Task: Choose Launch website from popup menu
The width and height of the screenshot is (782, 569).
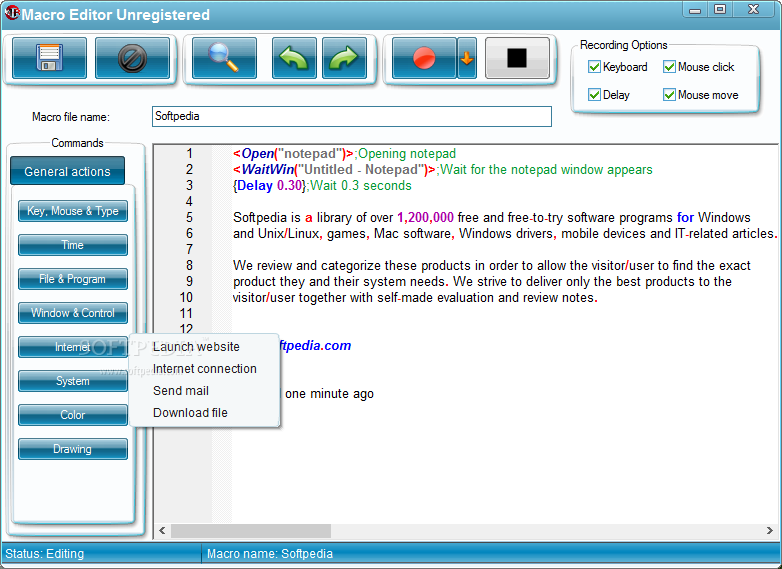Action: tap(196, 347)
